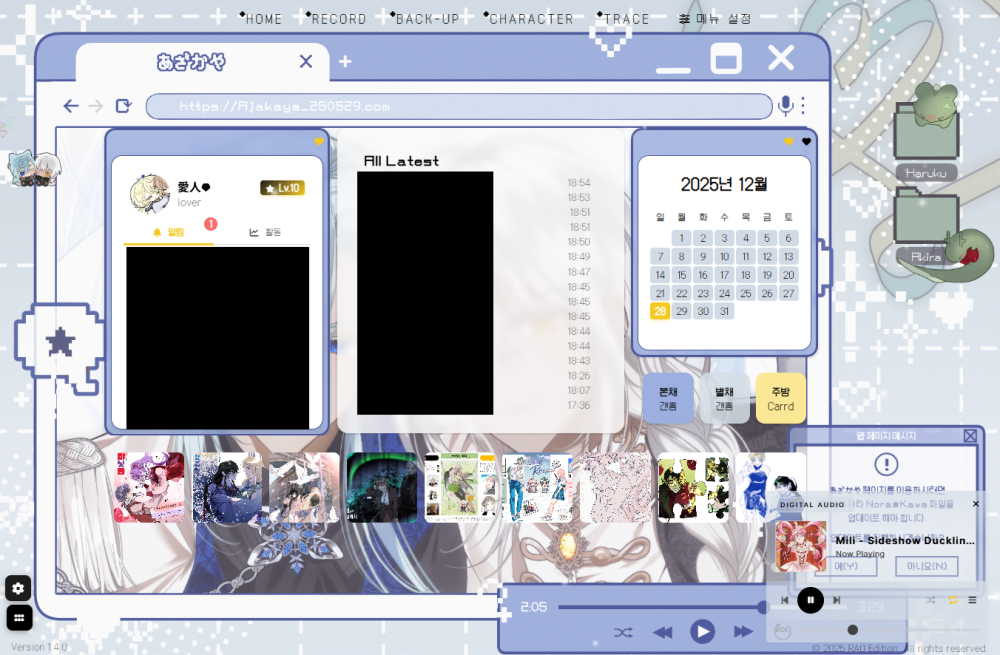Image resolution: width=1000 pixels, height=655 pixels.
Task: Open the Akira folder
Action: click(x=927, y=222)
